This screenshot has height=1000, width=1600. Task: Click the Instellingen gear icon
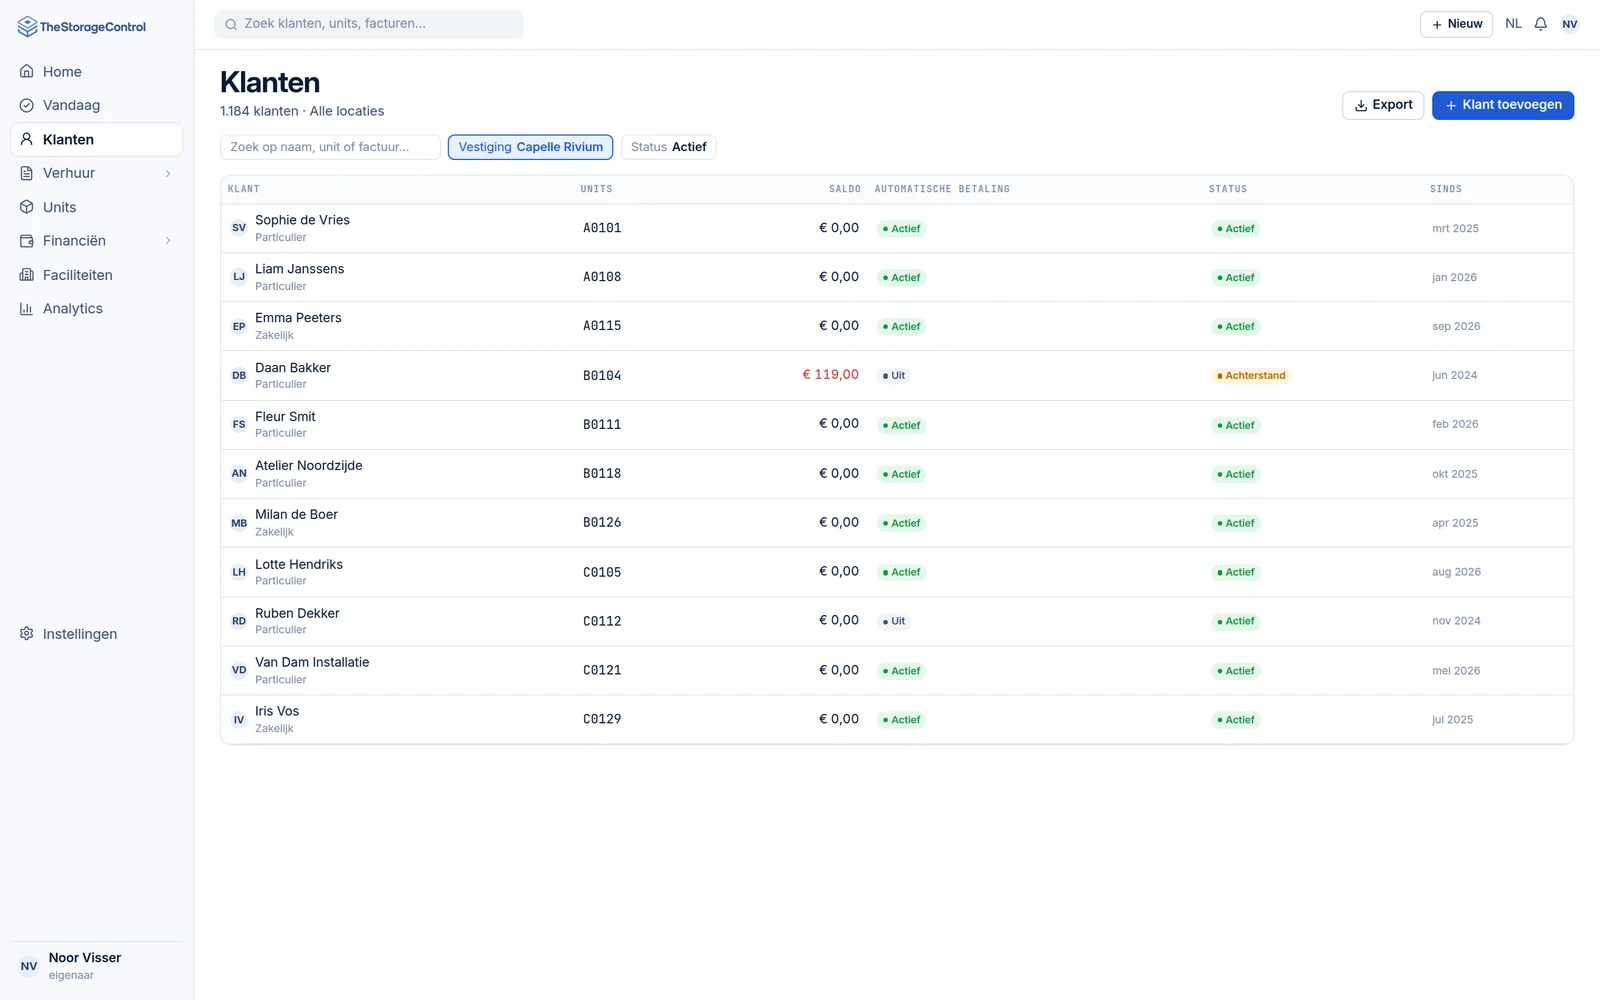27,634
